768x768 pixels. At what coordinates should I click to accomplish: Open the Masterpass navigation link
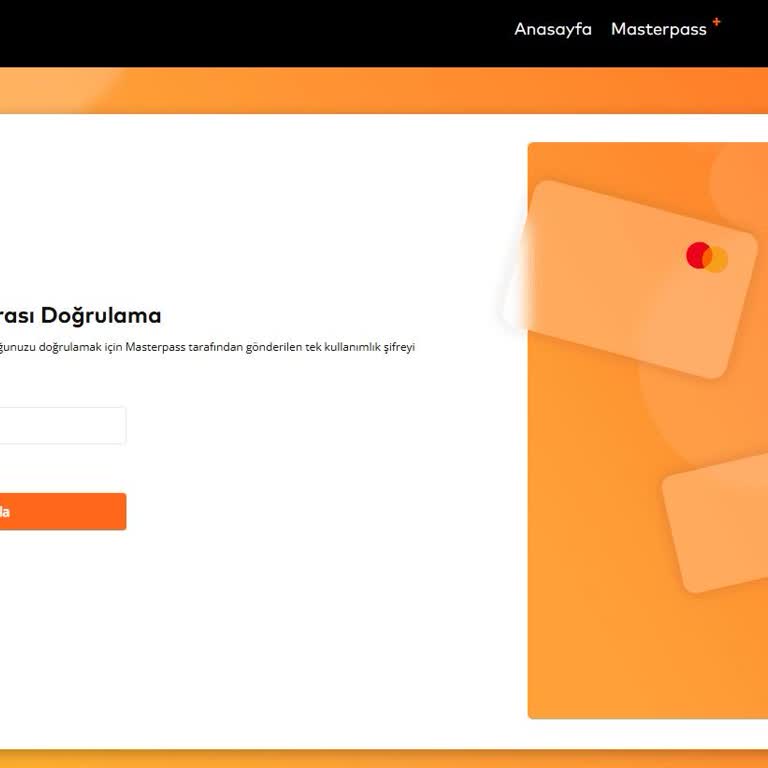(658, 29)
